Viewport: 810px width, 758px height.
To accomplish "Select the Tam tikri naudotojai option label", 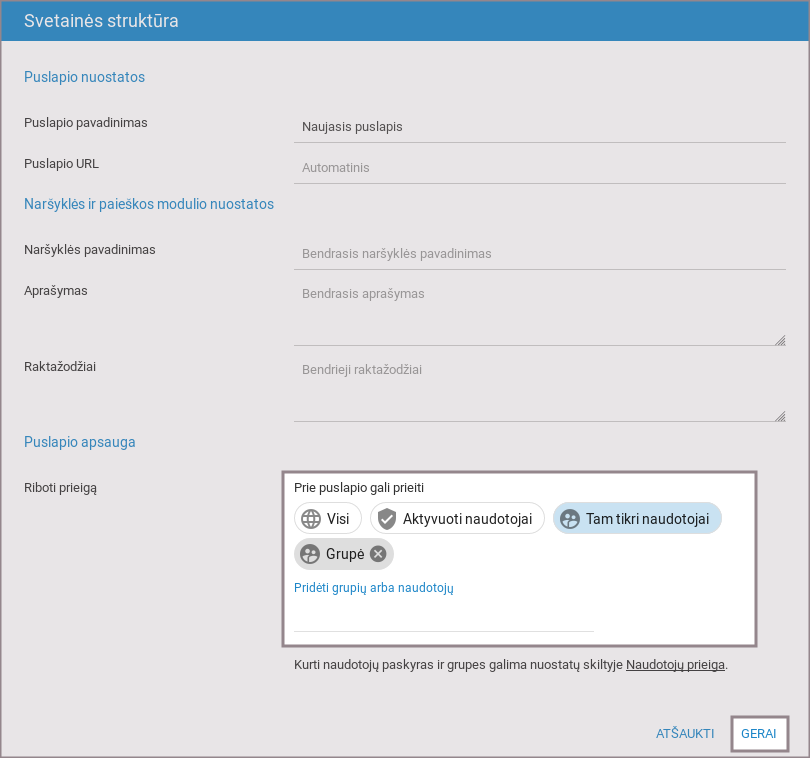I will (x=647, y=518).
